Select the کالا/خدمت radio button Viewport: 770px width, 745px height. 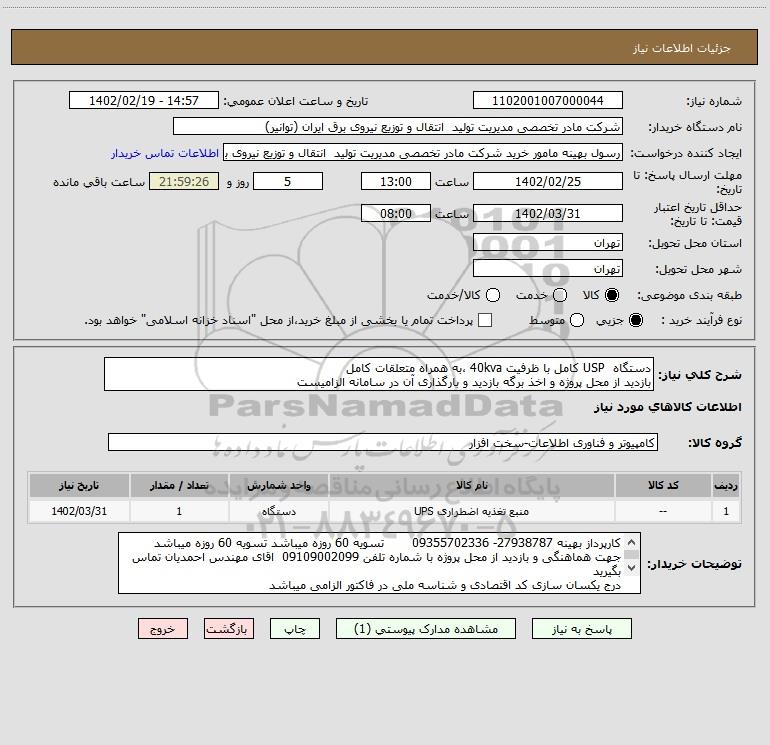pyautogui.click(x=493, y=295)
